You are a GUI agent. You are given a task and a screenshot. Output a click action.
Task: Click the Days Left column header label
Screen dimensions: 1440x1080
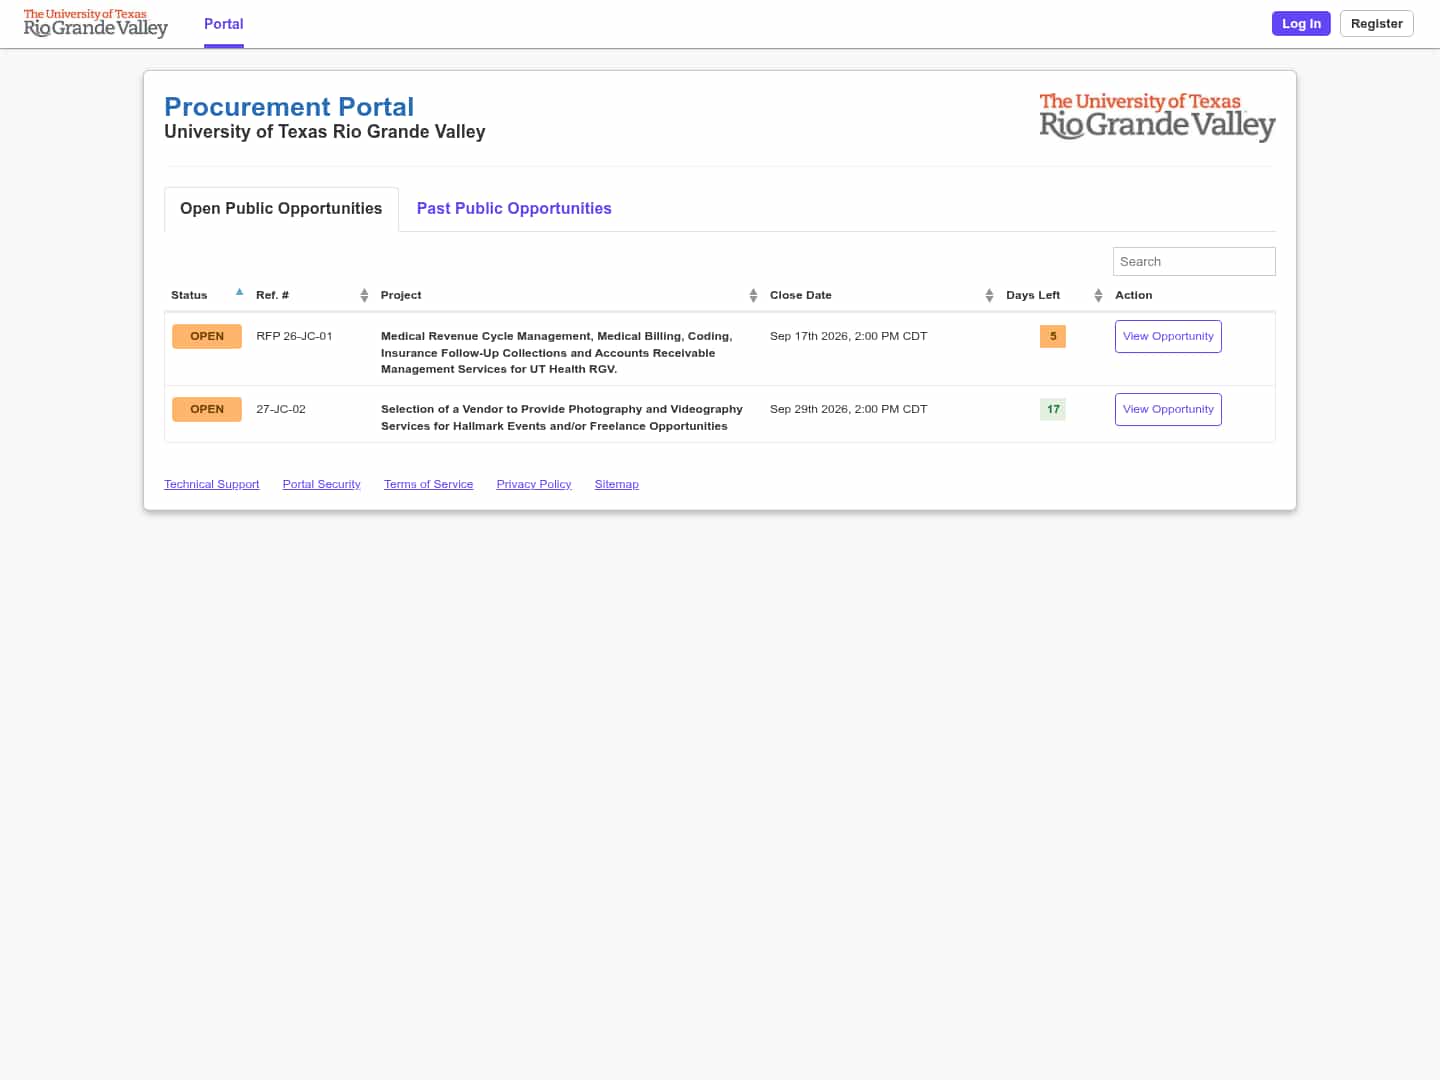[1033, 295]
